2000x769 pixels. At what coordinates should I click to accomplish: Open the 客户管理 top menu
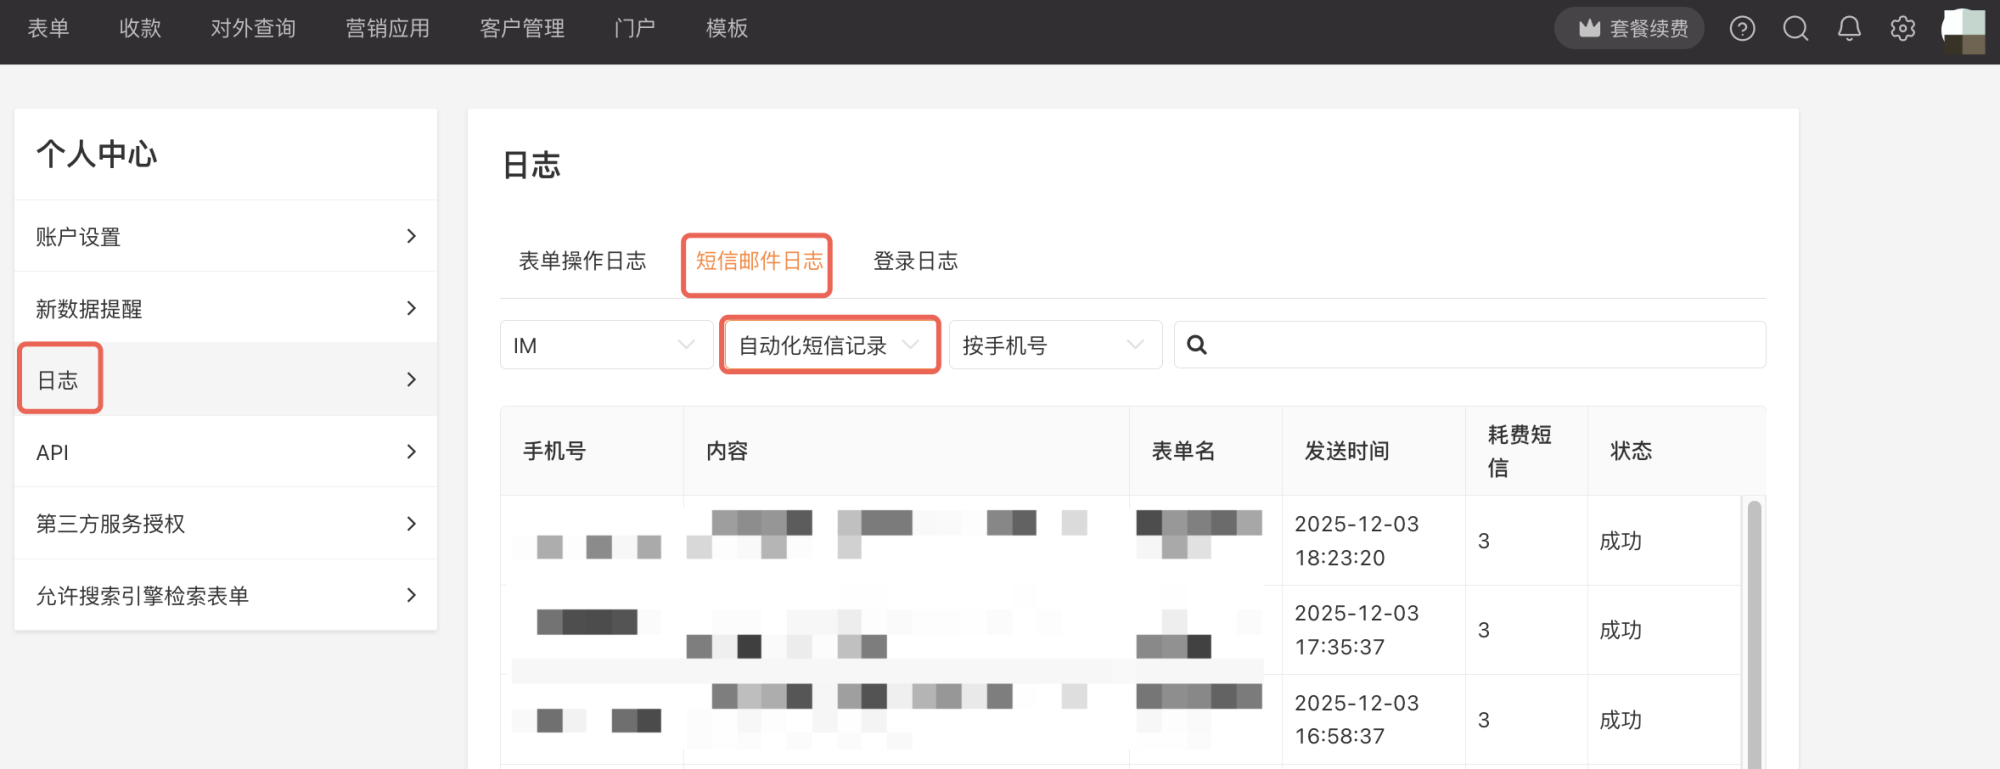522,29
